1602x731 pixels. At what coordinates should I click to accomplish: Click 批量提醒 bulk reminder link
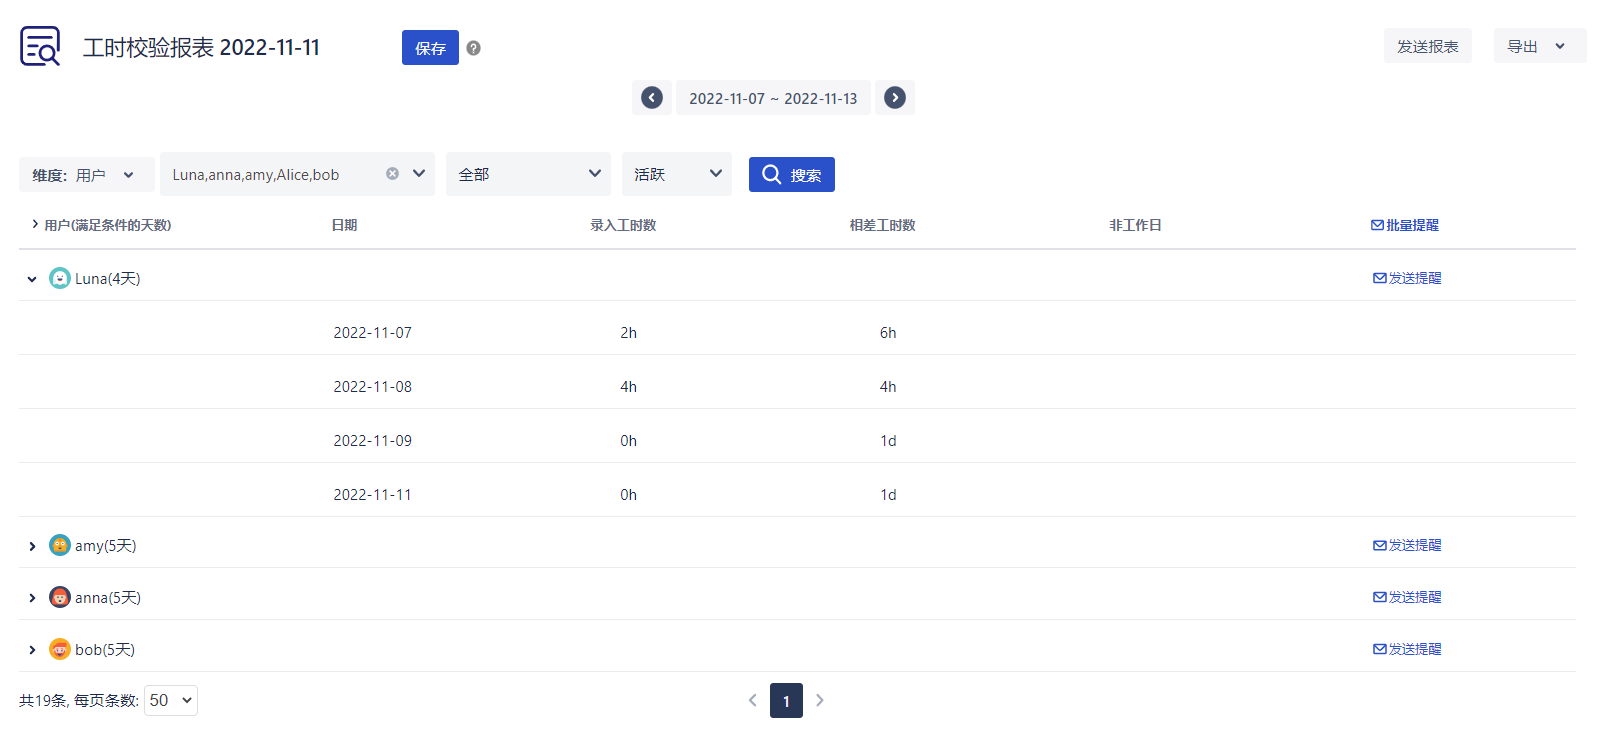coord(1405,225)
